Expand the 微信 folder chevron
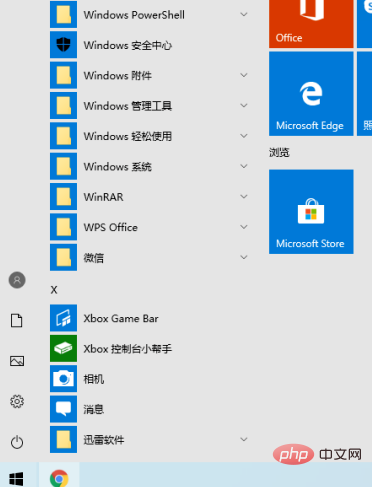This screenshot has width=372, height=487. [x=244, y=257]
